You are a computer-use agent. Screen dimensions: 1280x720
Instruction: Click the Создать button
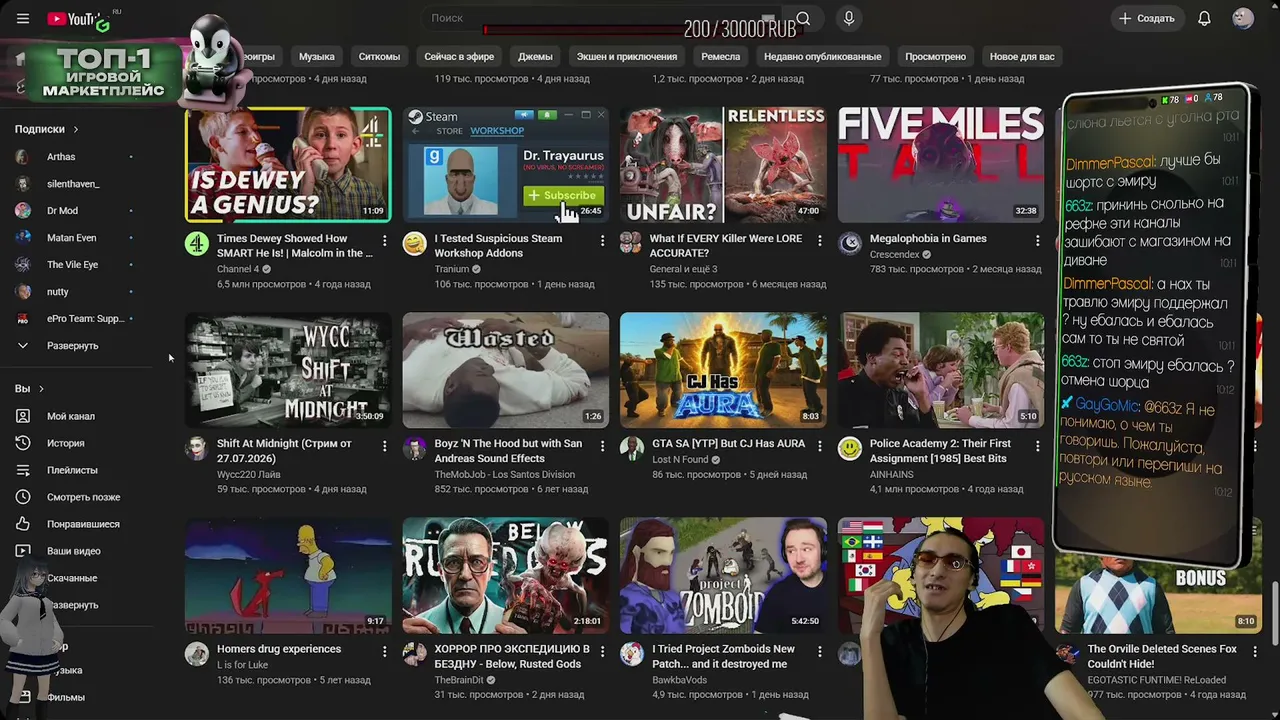tap(1147, 18)
